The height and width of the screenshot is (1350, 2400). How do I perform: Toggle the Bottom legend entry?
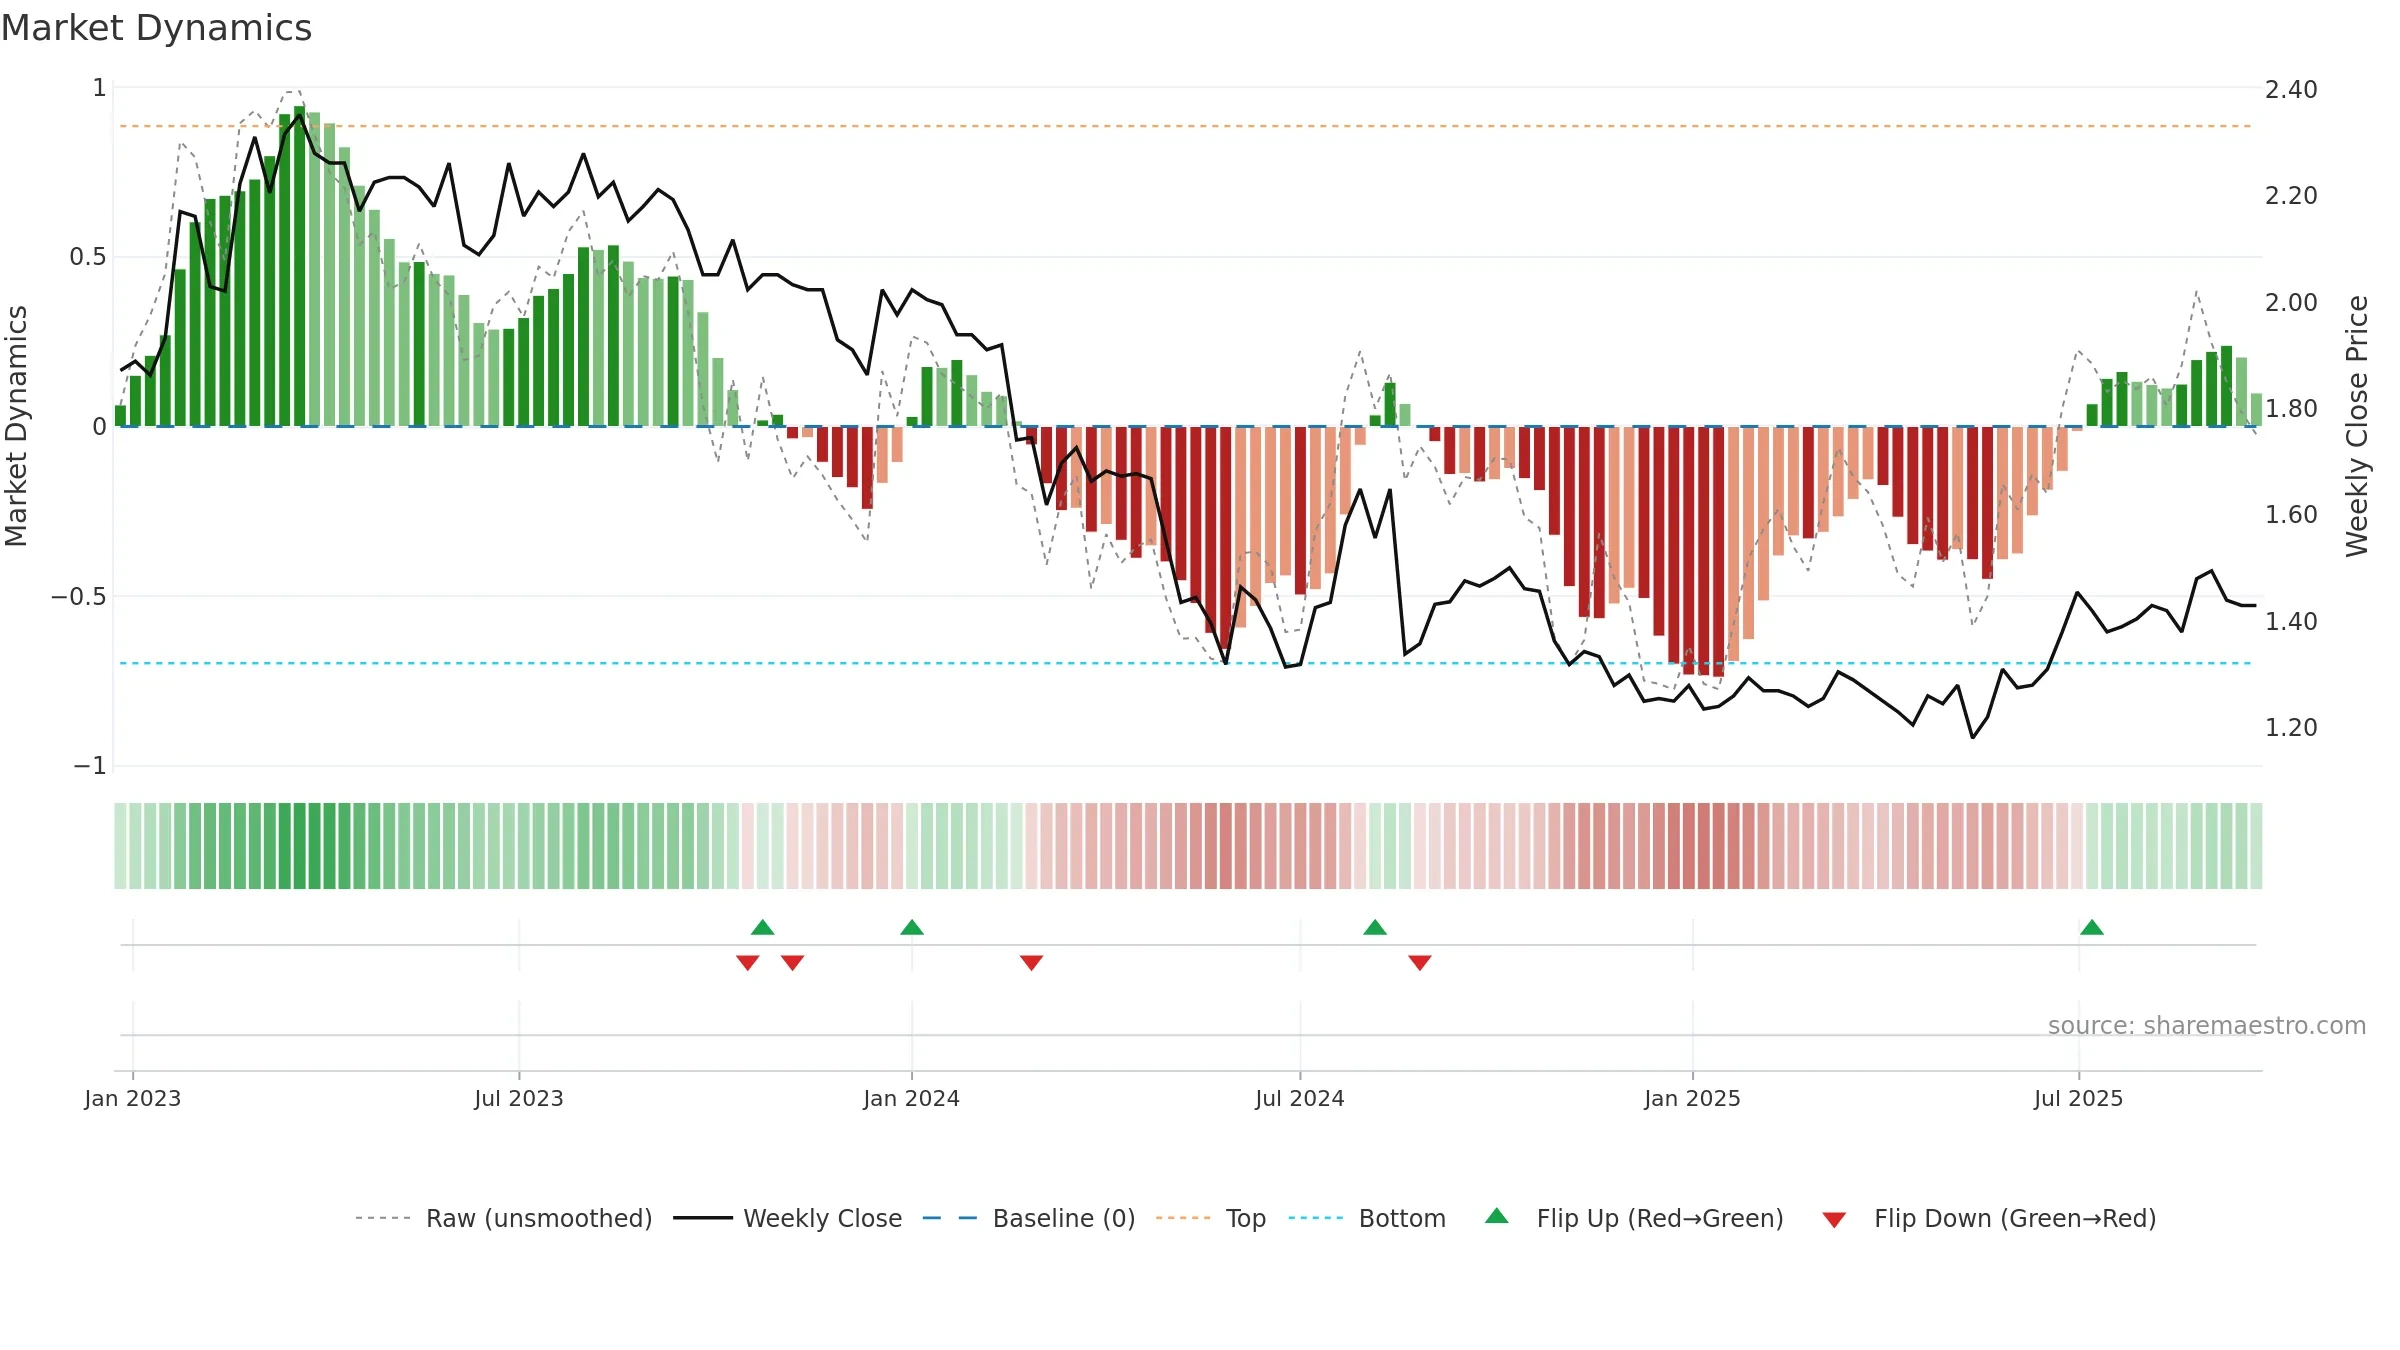[1367, 1218]
